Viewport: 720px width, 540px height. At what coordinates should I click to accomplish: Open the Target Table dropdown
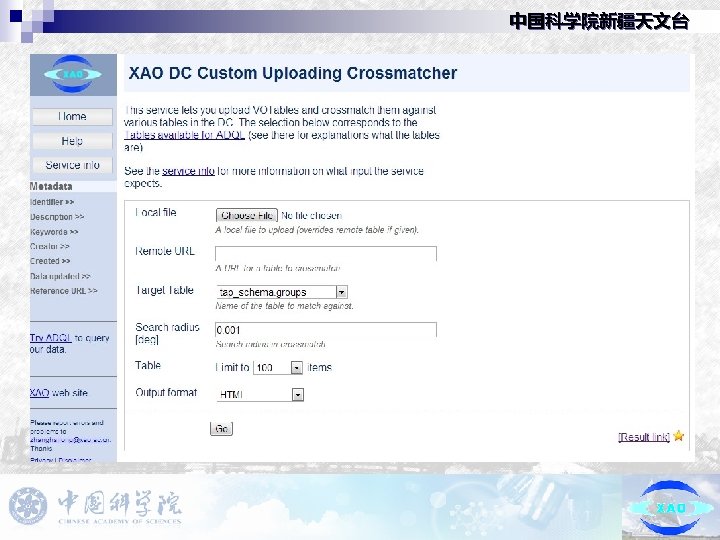pyautogui.click(x=282, y=292)
